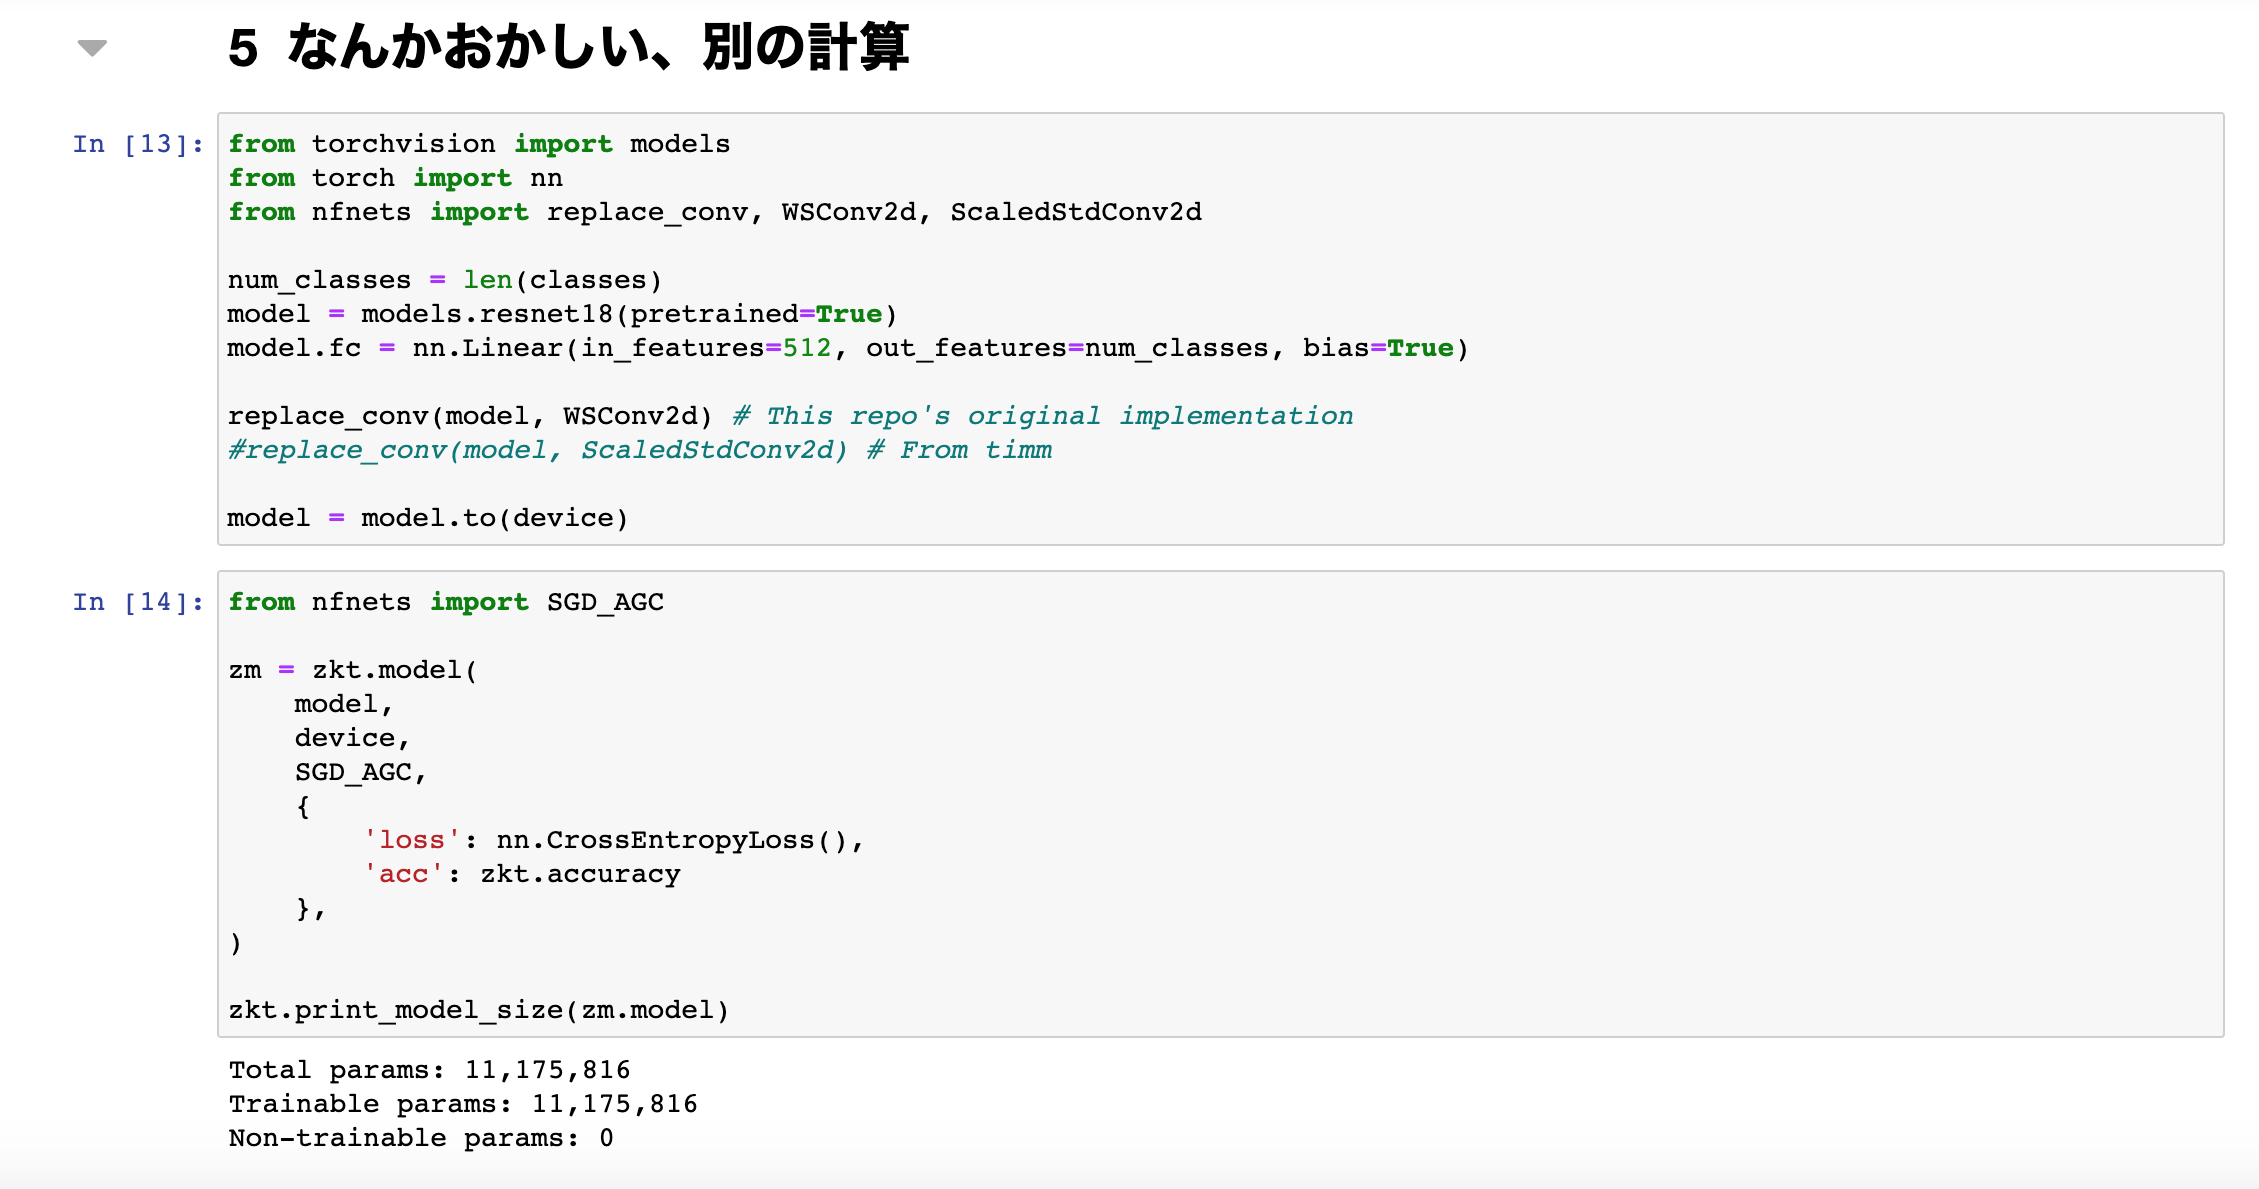The height and width of the screenshot is (1189, 2259).
Task: Click line importing replace_conv, WSConv2d, ScaledStdConv2d
Action: point(715,212)
